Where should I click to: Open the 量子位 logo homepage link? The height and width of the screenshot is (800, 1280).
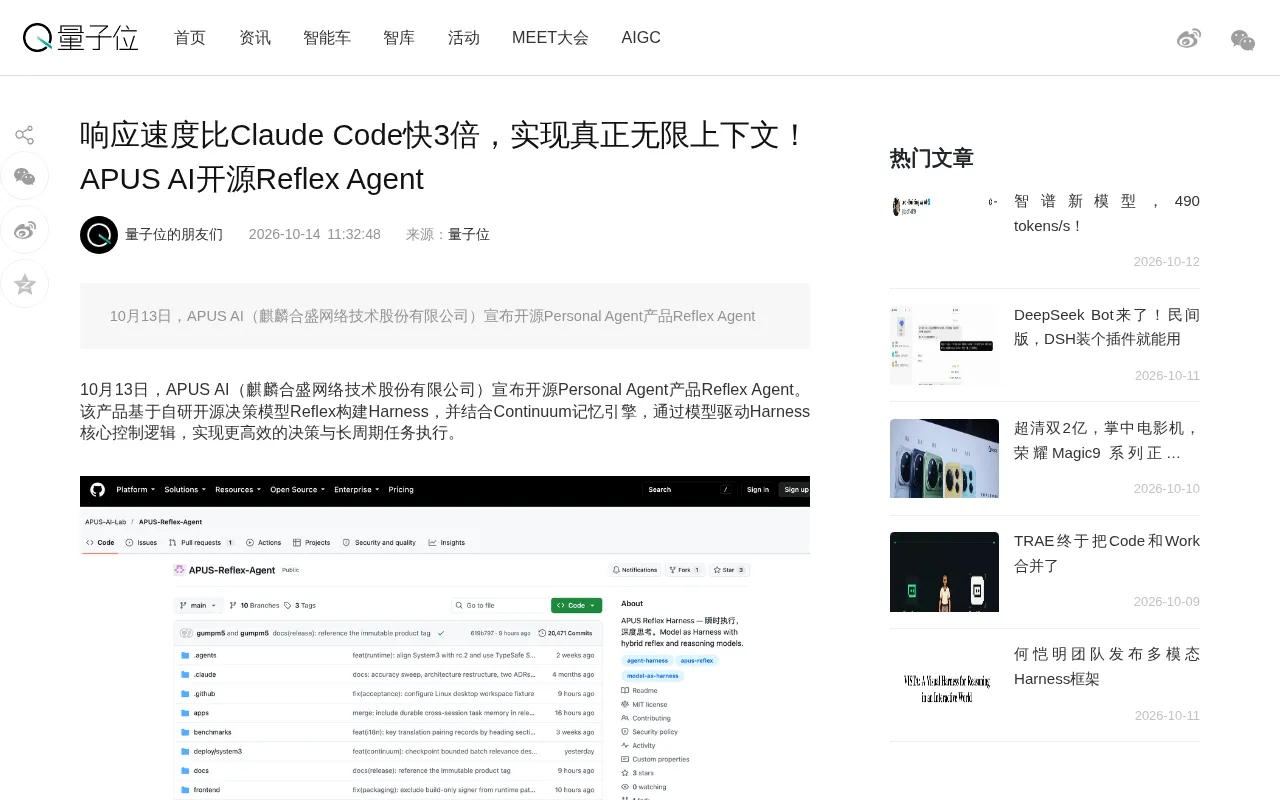(x=80, y=38)
